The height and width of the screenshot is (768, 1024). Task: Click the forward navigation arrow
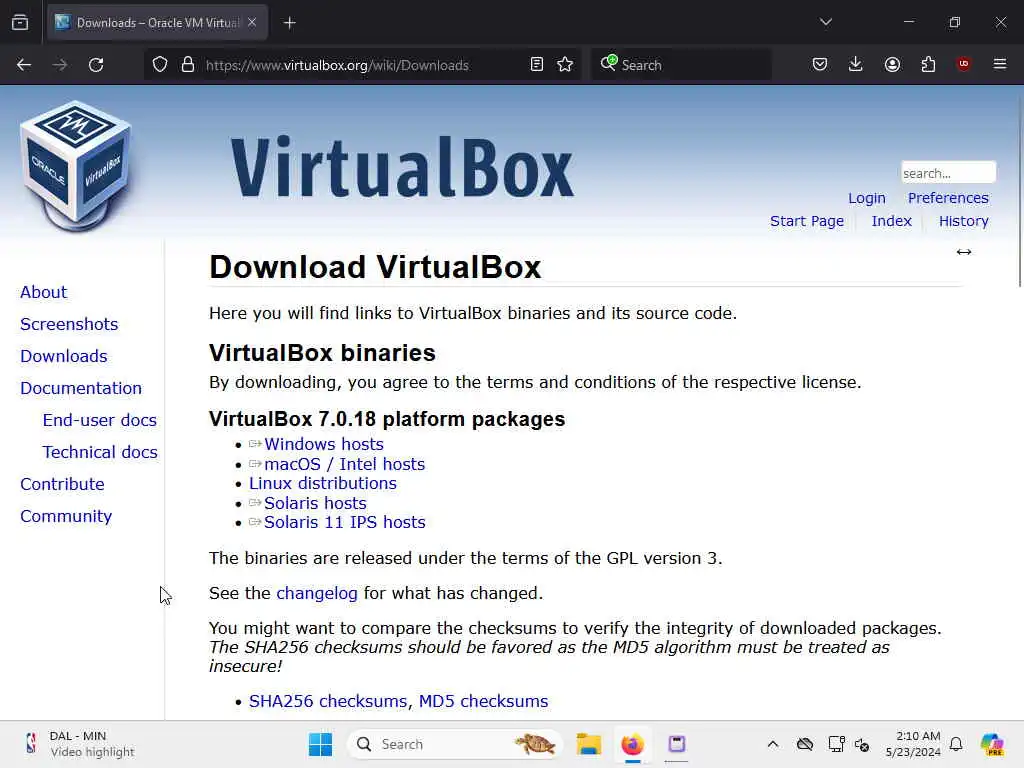click(x=60, y=65)
